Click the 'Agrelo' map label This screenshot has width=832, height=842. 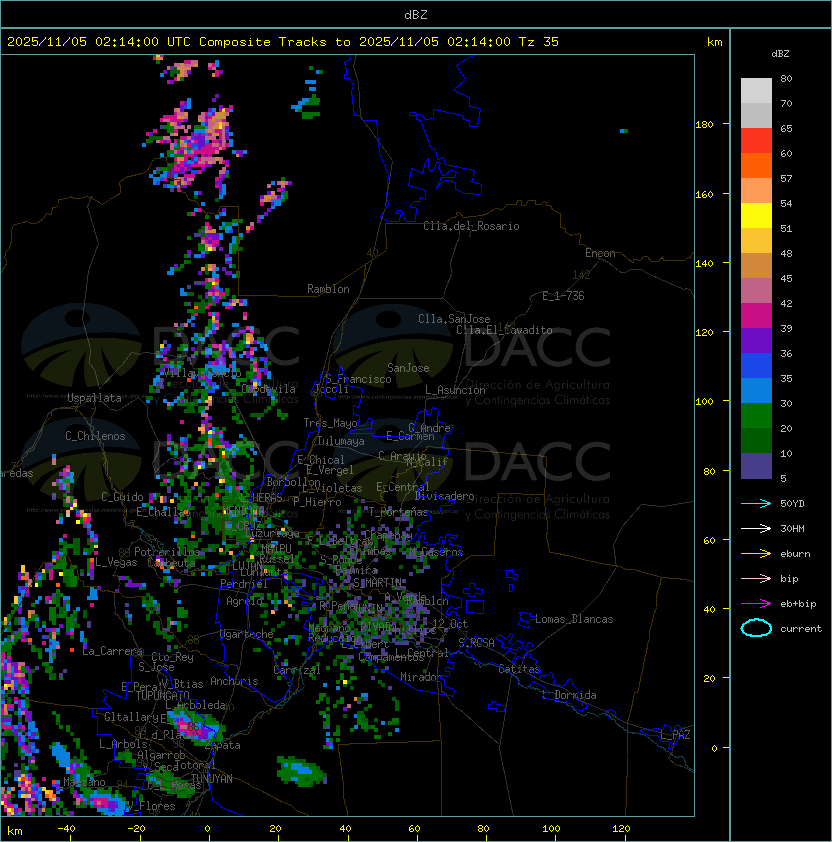click(x=244, y=601)
